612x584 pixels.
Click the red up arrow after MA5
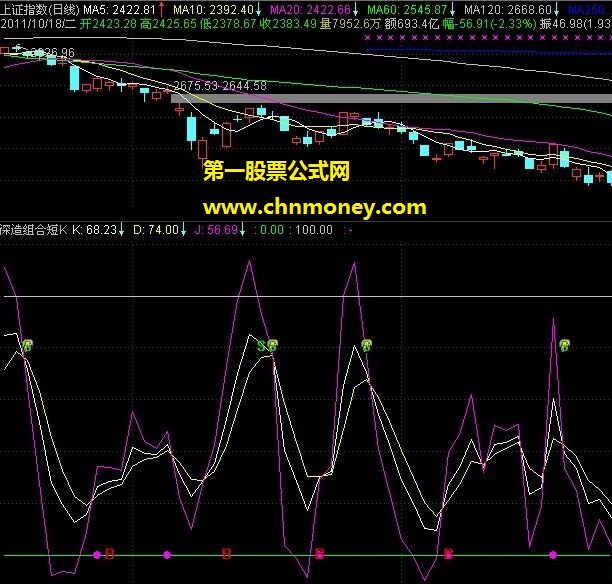[162, 9]
